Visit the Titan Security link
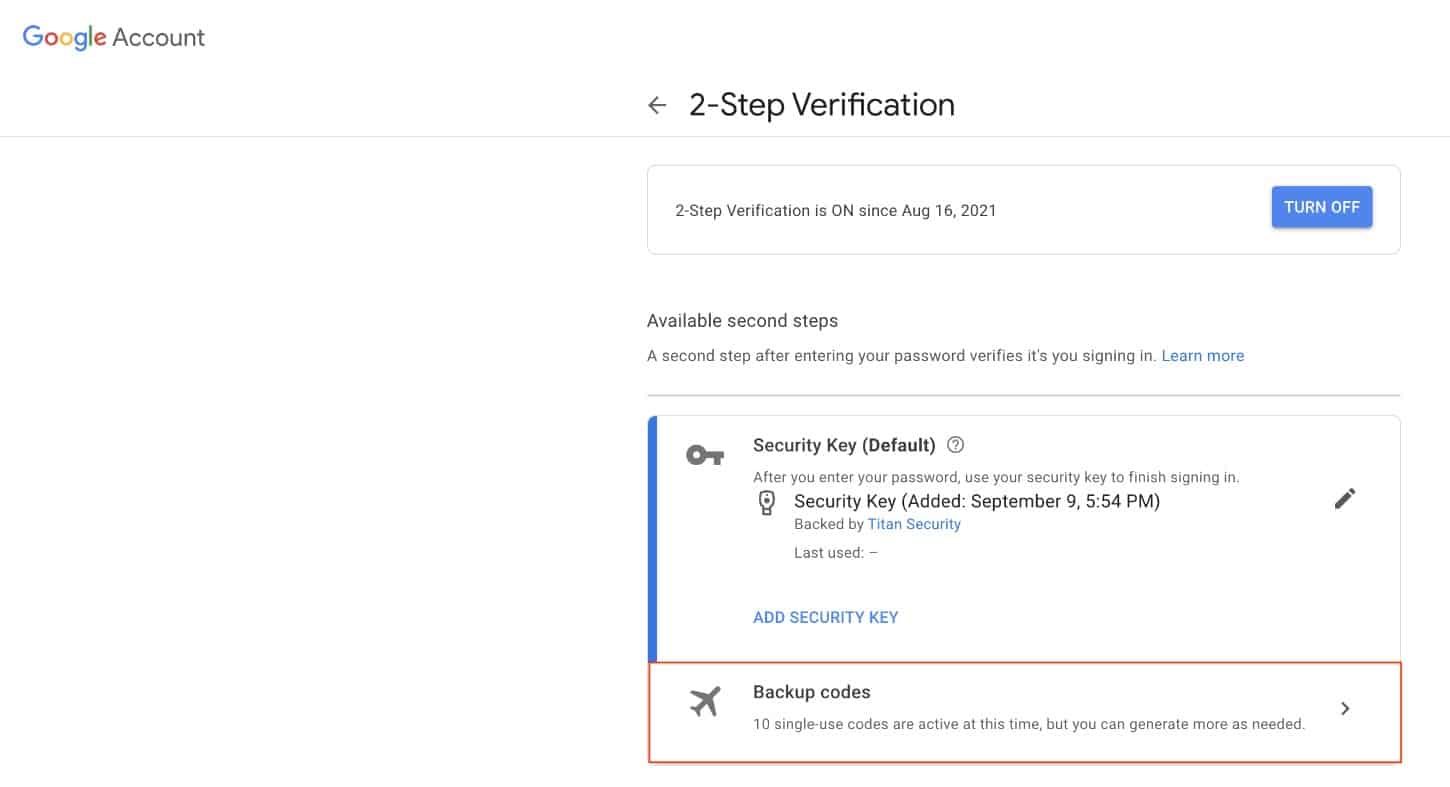1450x787 pixels. (914, 523)
